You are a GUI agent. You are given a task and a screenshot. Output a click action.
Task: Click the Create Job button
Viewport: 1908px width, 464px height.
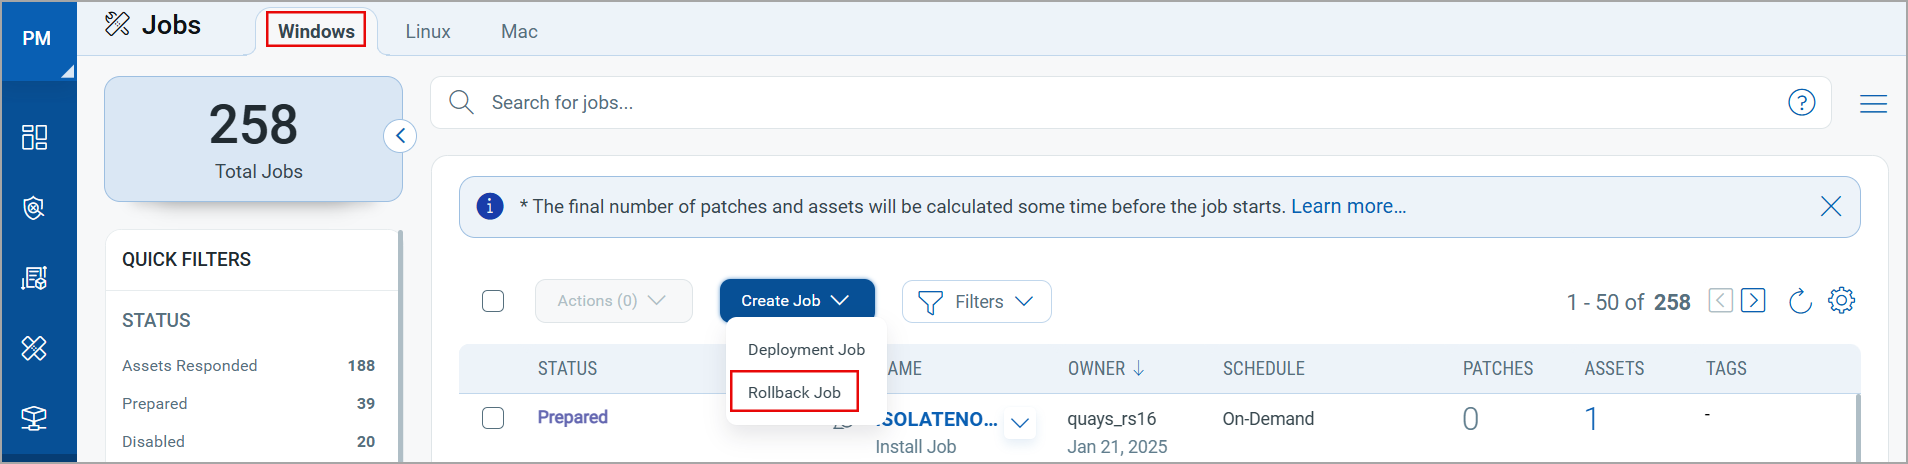tap(797, 301)
